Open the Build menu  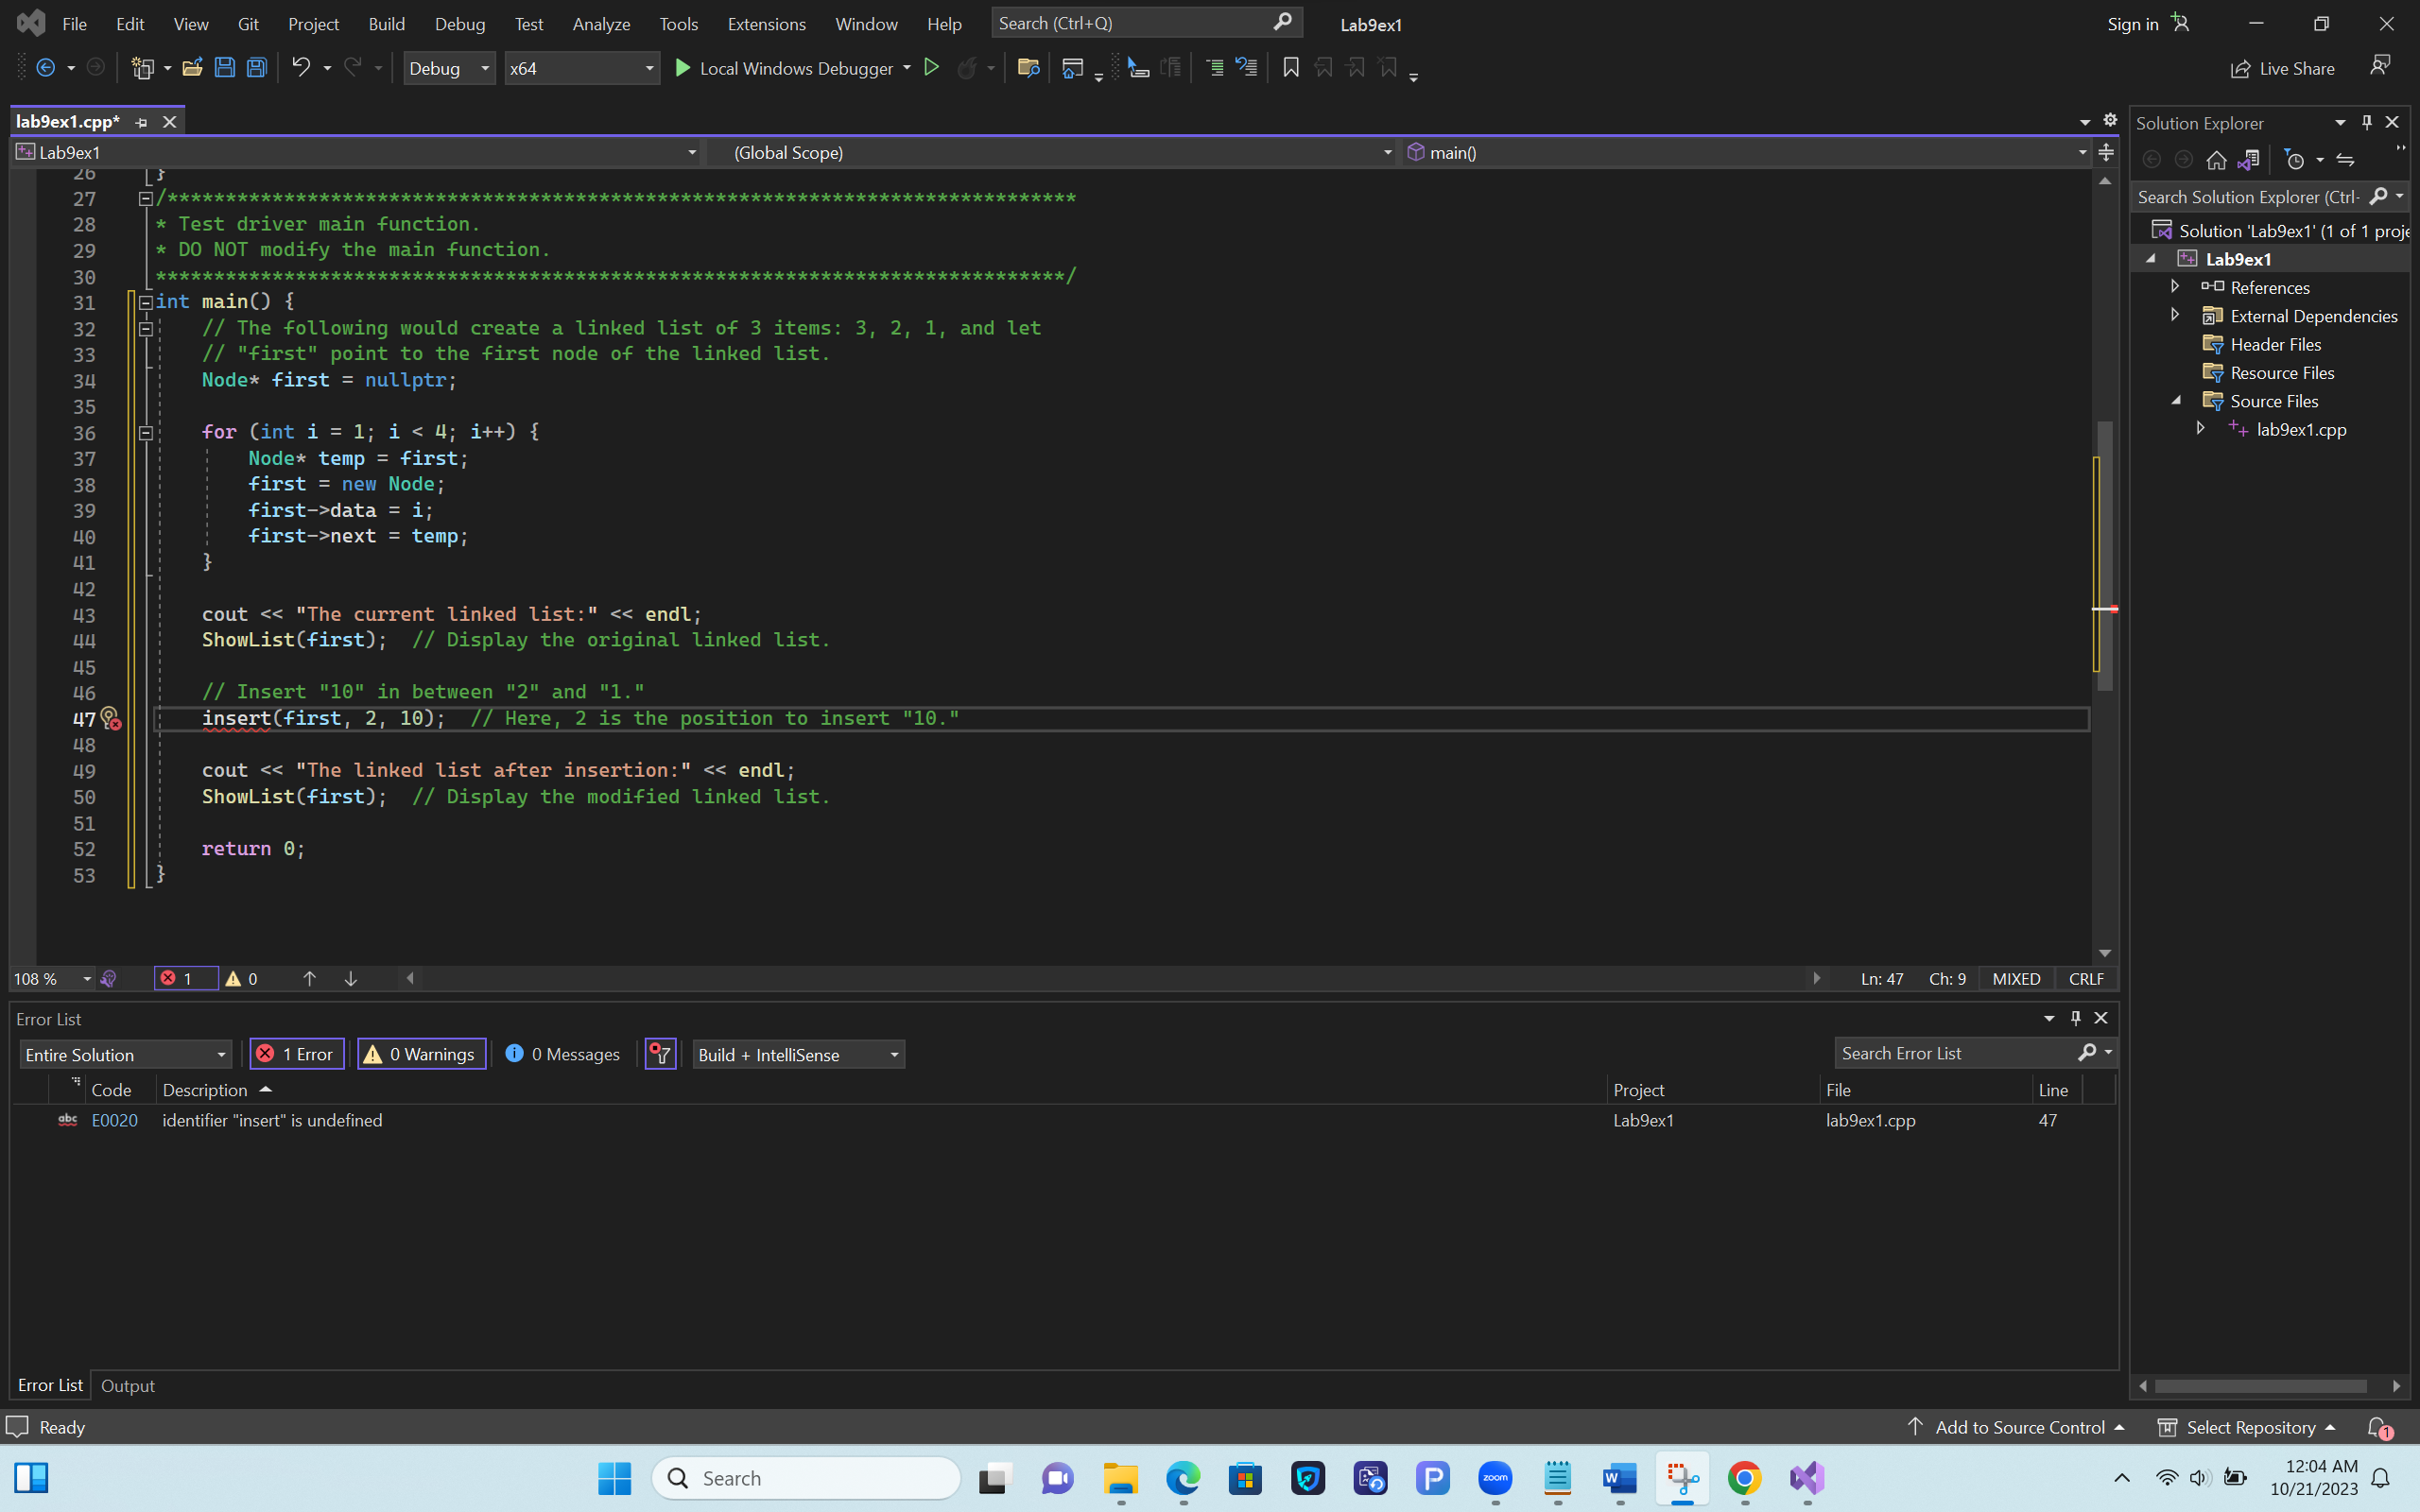tap(386, 24)
